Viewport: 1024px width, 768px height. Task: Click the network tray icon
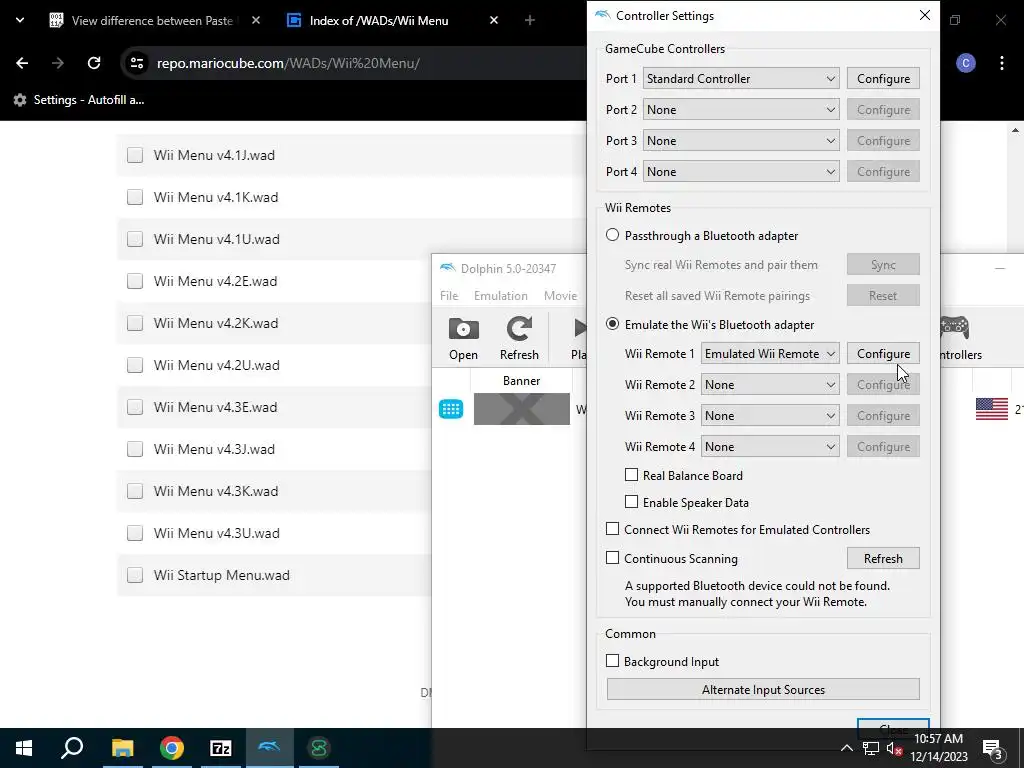pos(871,749)
